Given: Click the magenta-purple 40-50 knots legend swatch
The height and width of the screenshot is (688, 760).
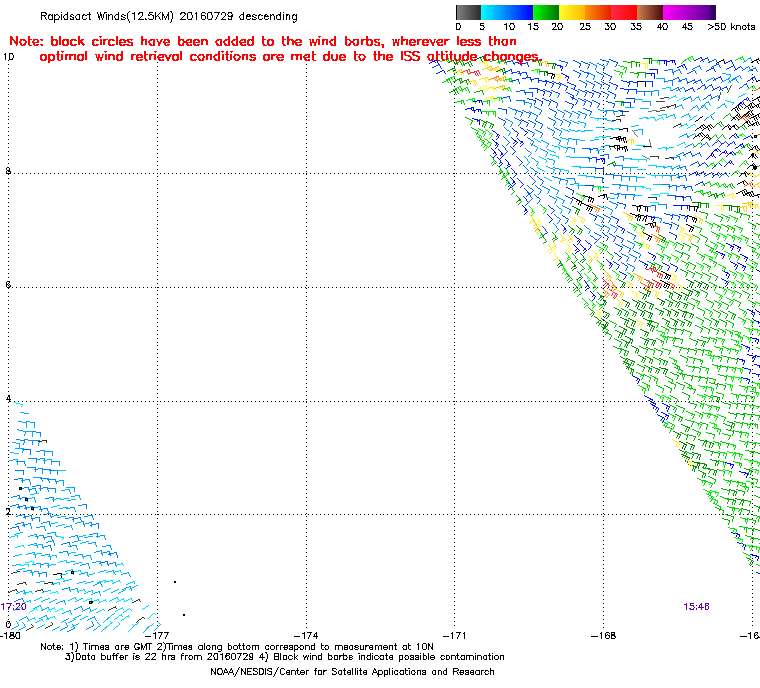Looking at the screenshot, I should coord(689,13).
